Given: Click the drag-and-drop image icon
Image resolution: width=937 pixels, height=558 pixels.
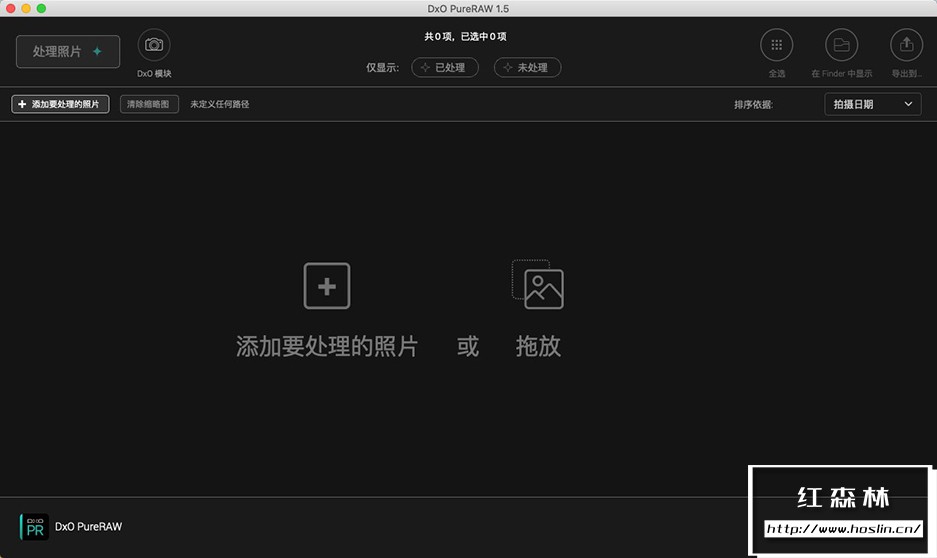Looking at the screenshot, I should [538, 284].
